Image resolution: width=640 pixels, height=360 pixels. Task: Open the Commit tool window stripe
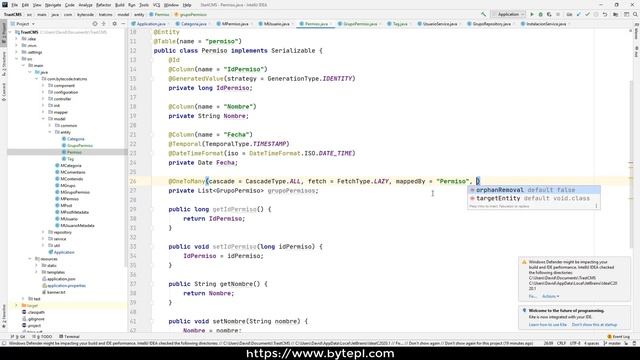coord(4,91)
